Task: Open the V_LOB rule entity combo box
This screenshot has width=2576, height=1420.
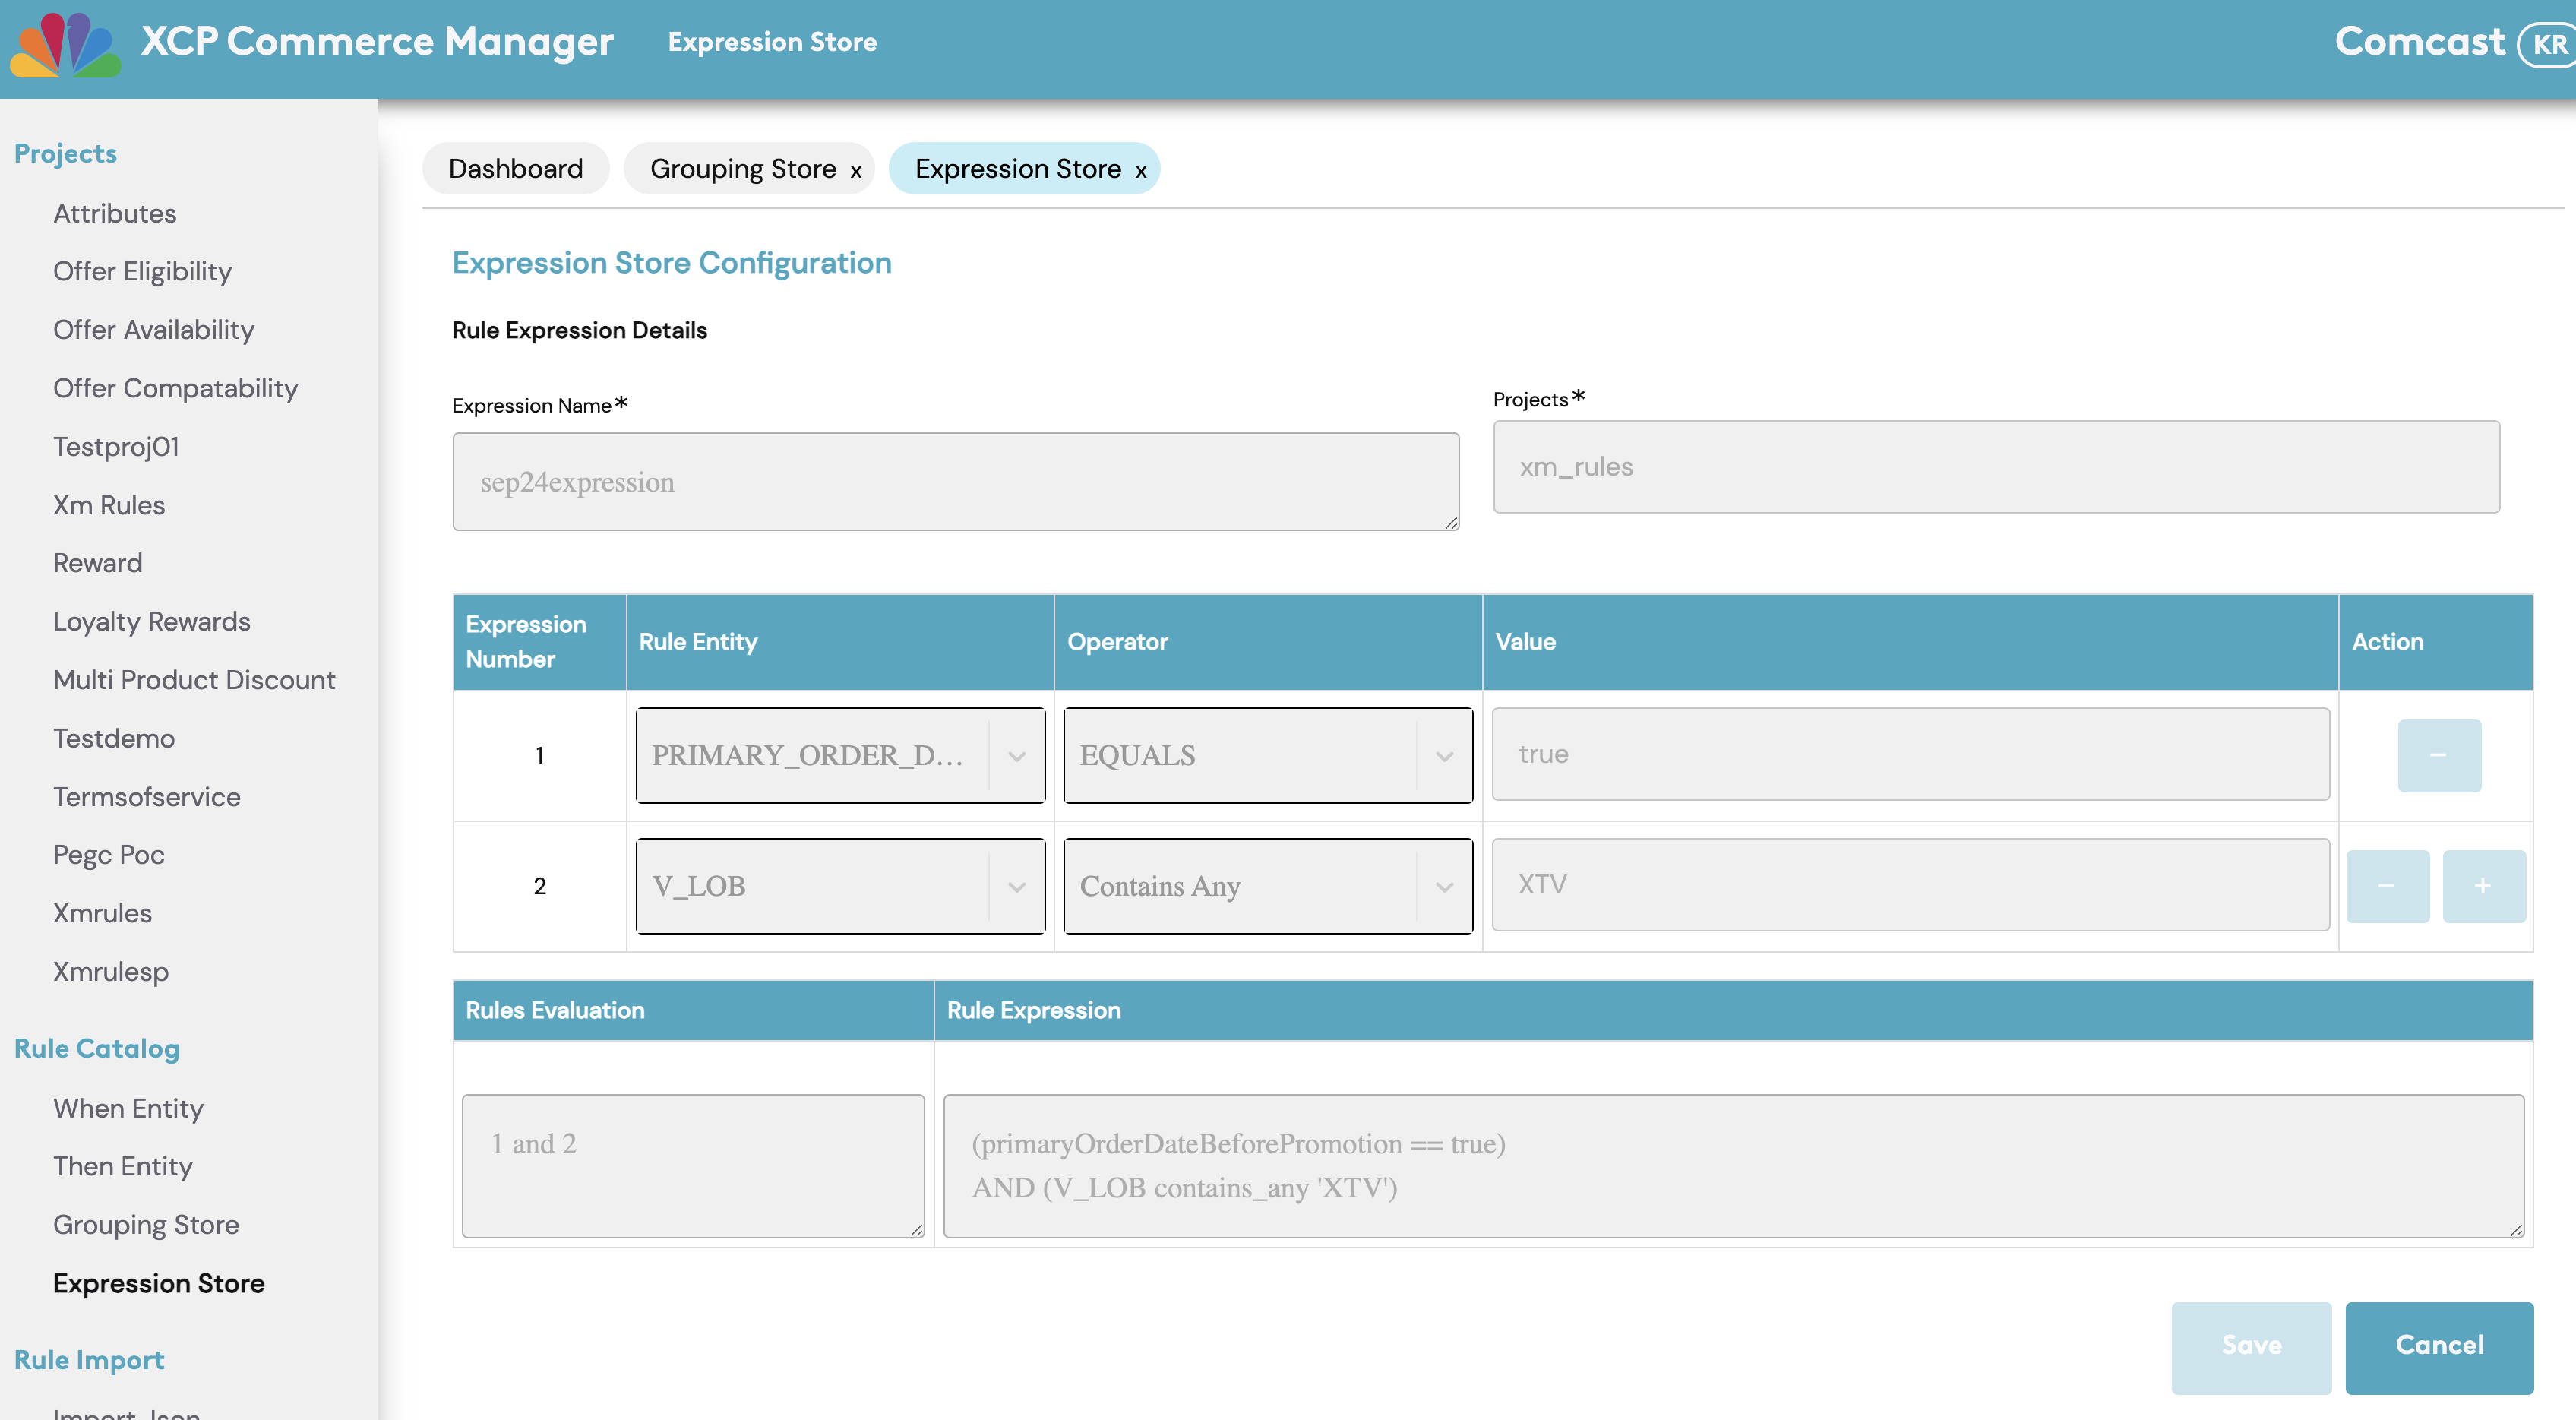Action: [840, 886]
